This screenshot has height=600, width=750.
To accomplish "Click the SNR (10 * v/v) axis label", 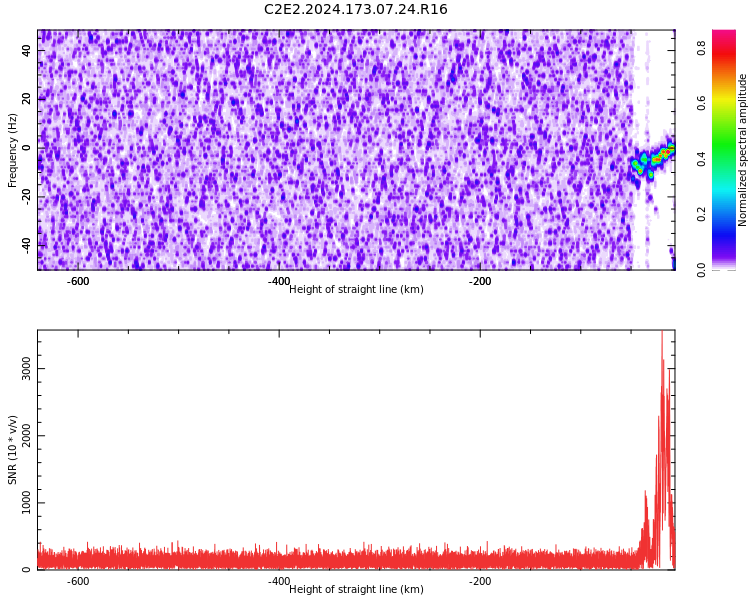I will coord(12,450).
